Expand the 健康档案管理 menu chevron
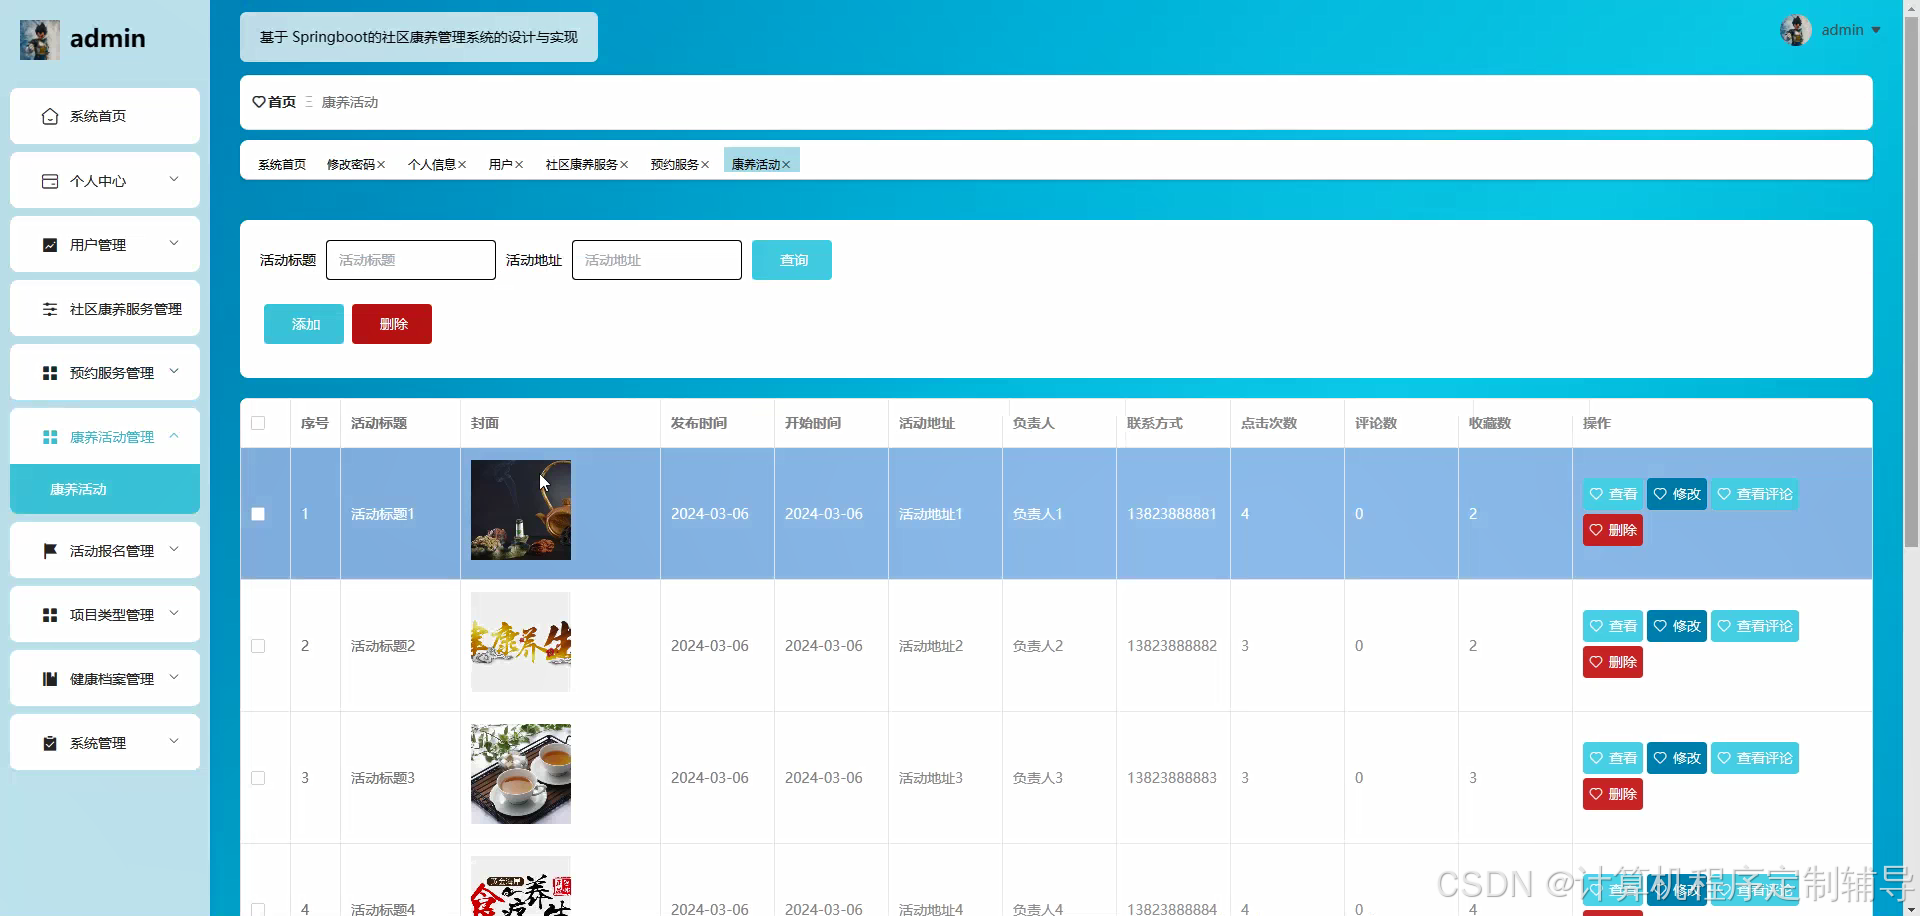The image size is (1920, 916). click(x=174, y=678)
